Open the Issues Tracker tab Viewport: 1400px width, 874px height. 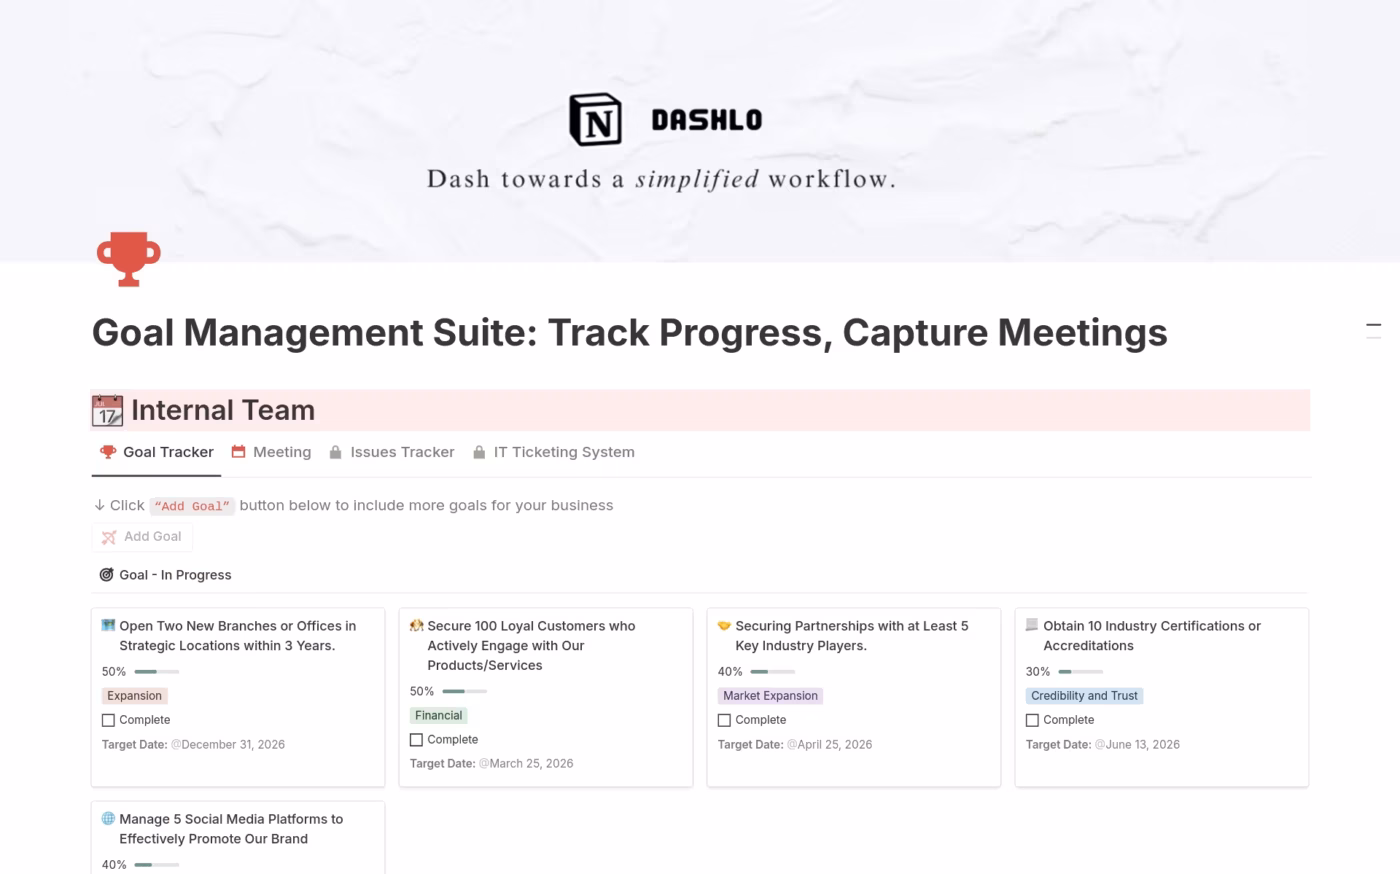tap(392, 452)
